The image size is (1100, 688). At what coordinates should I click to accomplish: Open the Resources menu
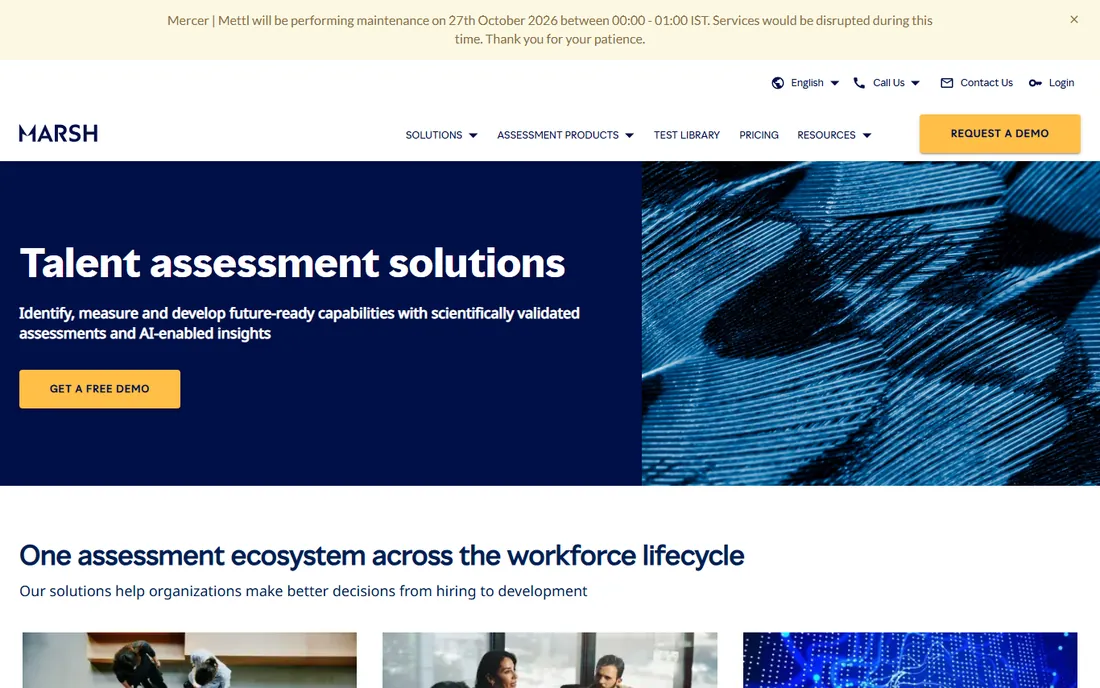[826, 135]
